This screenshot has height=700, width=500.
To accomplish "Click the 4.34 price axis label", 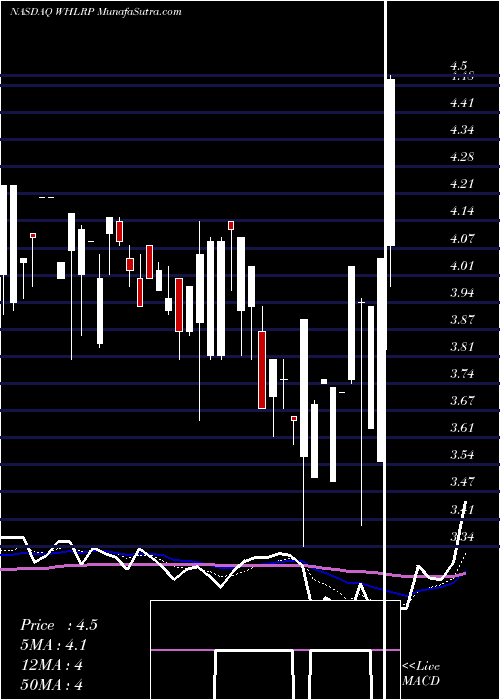I will (x=462, y=130).
